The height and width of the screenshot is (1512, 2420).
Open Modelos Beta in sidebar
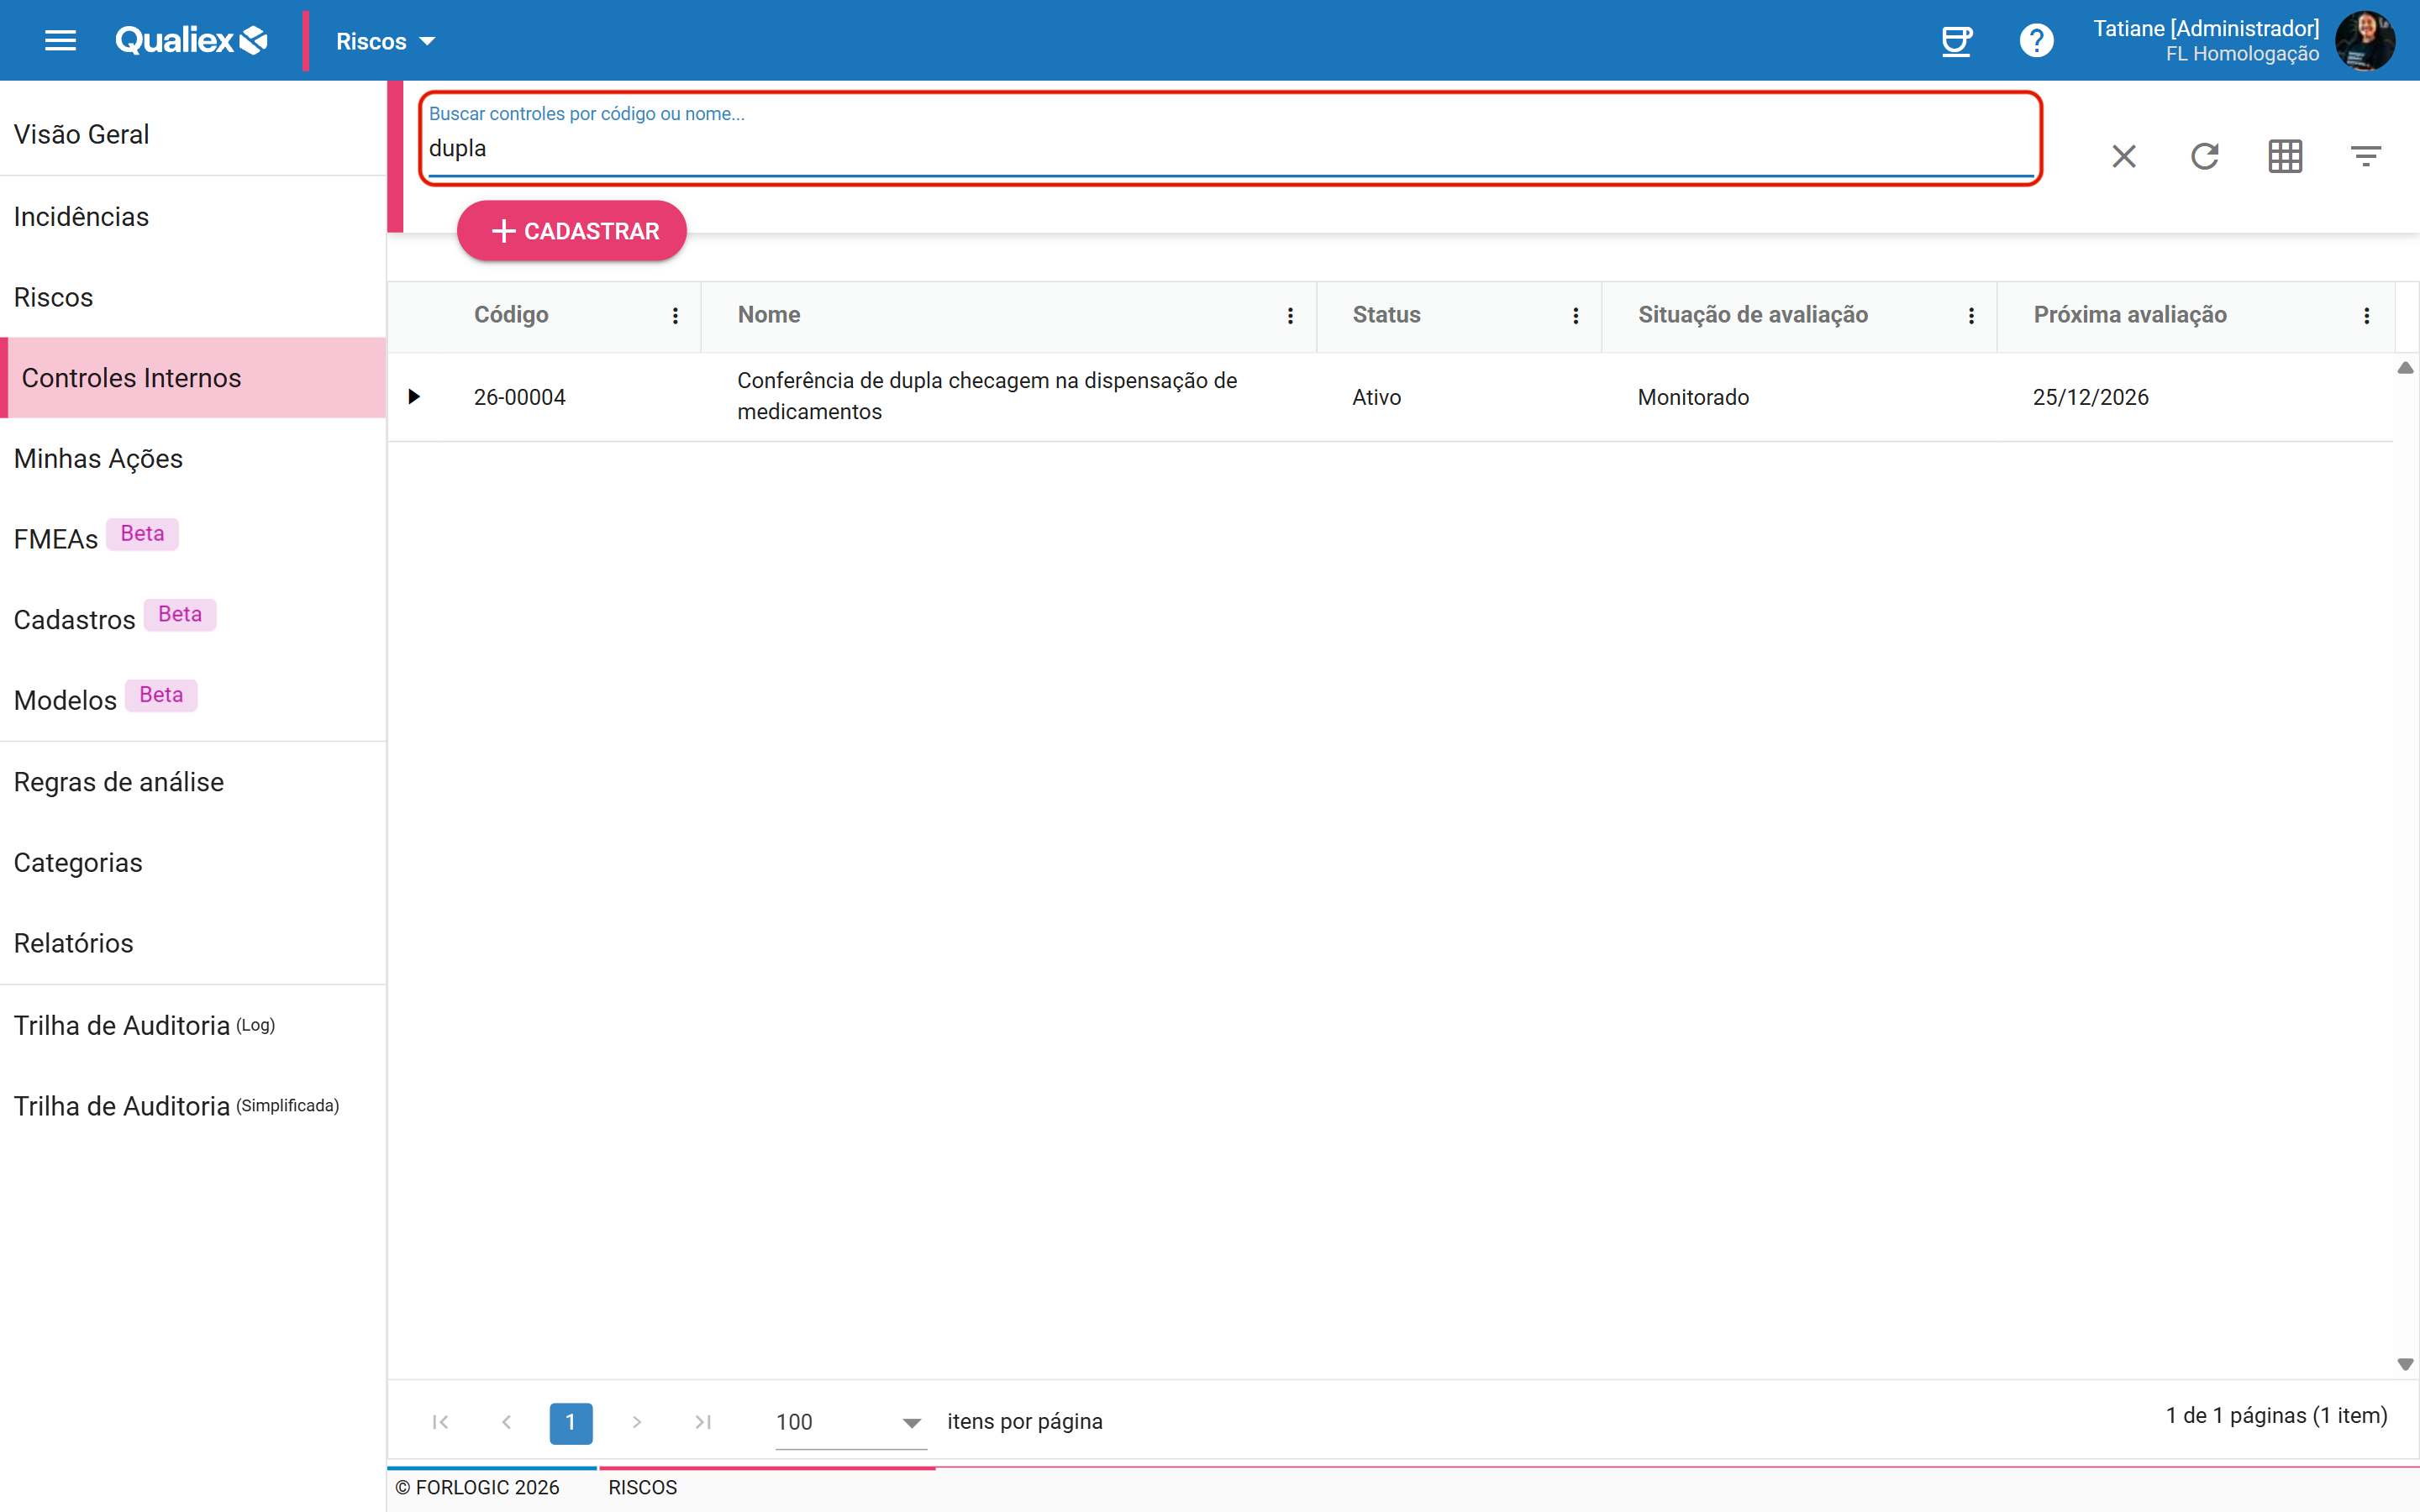(x=193, y=700)
